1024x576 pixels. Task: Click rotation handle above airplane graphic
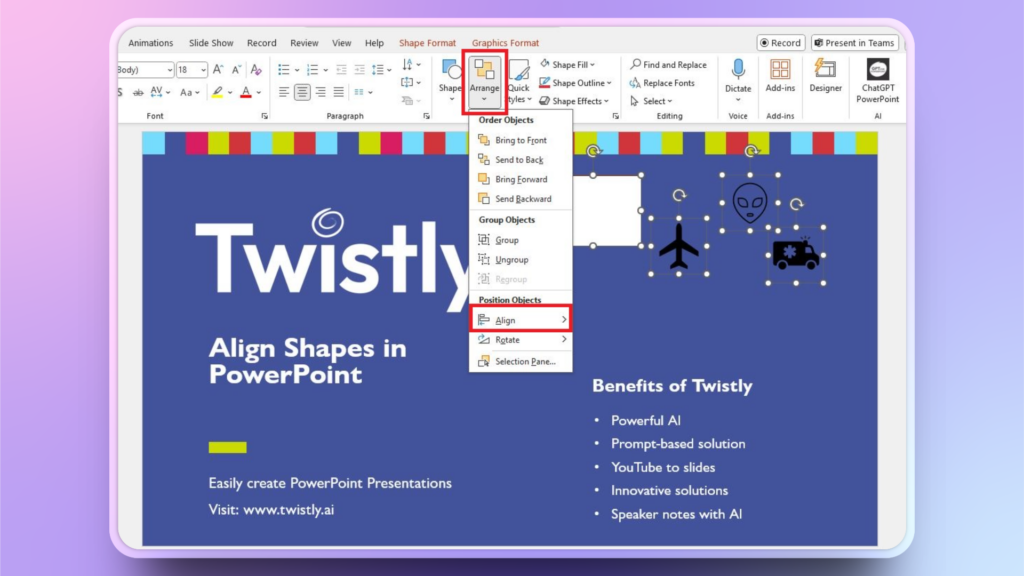679,195
